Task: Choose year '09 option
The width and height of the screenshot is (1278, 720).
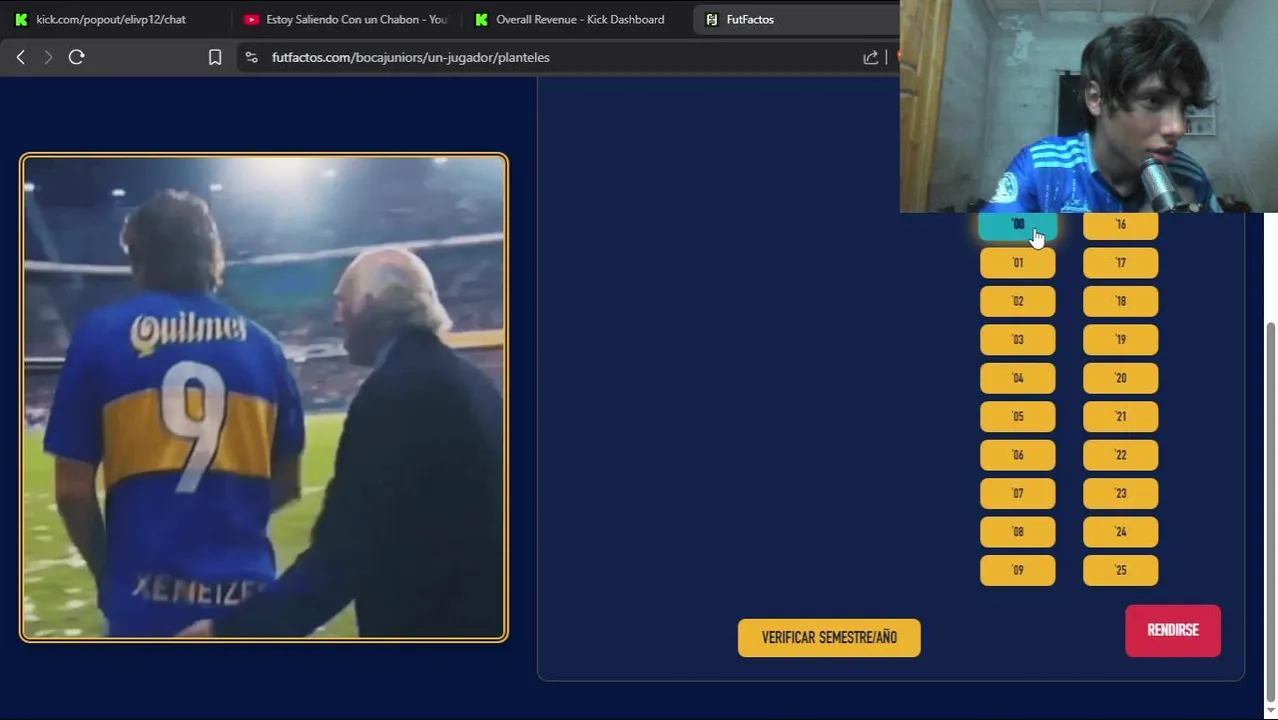Action: (1017, 570)
